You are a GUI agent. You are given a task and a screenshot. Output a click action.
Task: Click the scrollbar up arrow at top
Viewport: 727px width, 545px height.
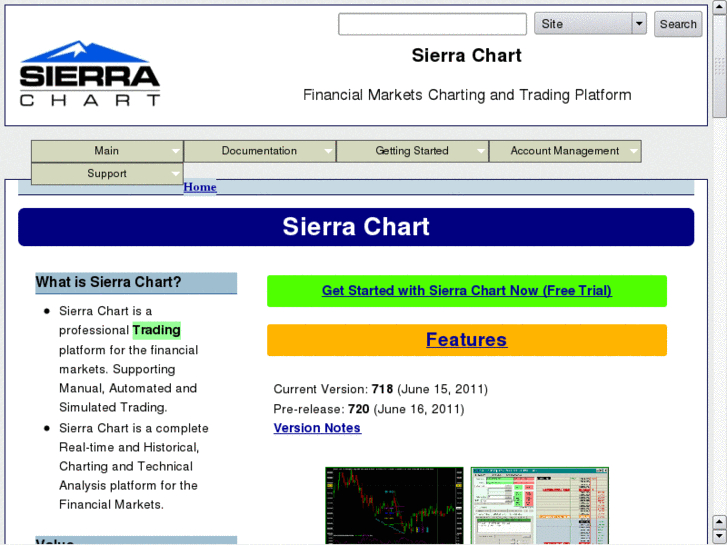pyautogui.click(x=720, y=6)
